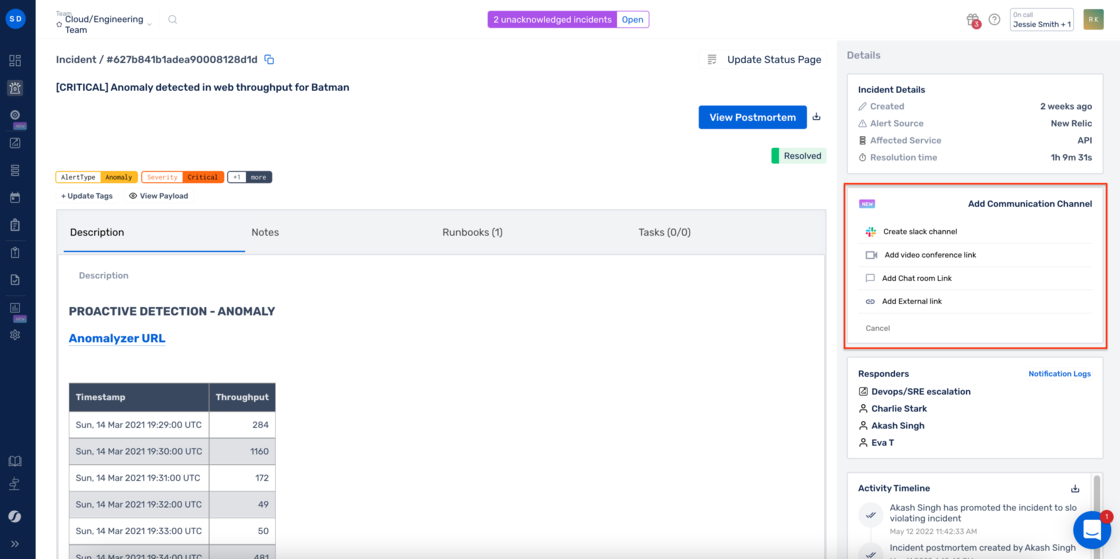
Task: Open the edit note icon in sidebar
Action: [x=15, y=143]
